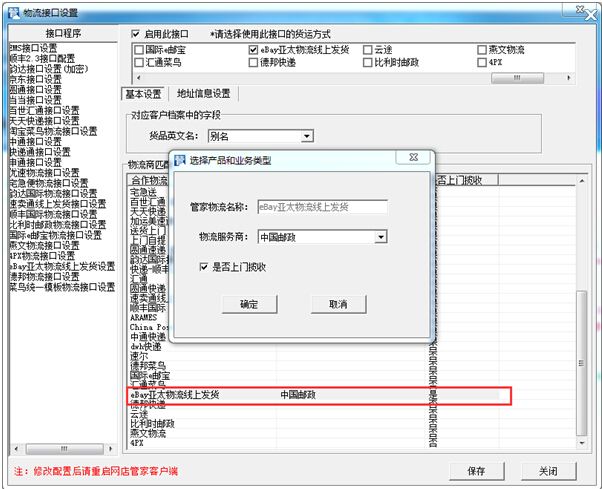
Task: Select EMS接口设置 in interface list
Action: [x=33, y=48]
